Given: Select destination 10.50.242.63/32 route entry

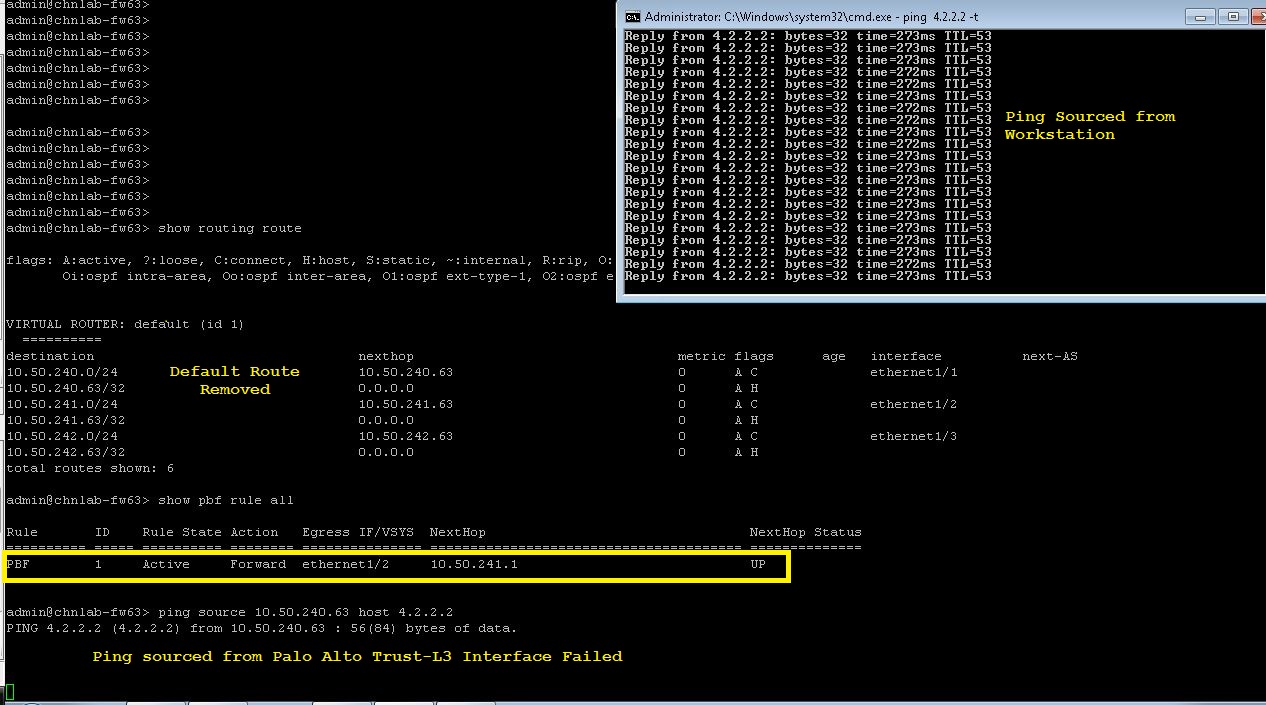Looking at the screenshot, I should pyautogui.click(x=66, y=452).
